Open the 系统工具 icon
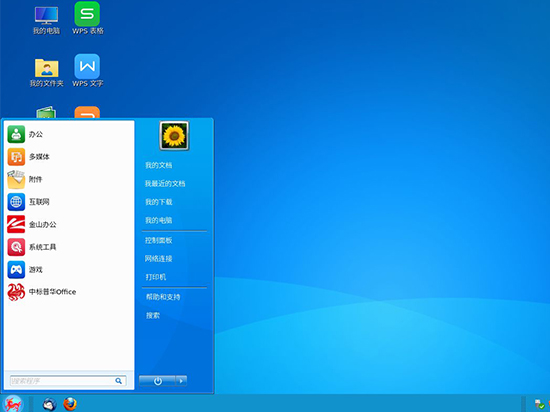 click(x=16, y=247)
